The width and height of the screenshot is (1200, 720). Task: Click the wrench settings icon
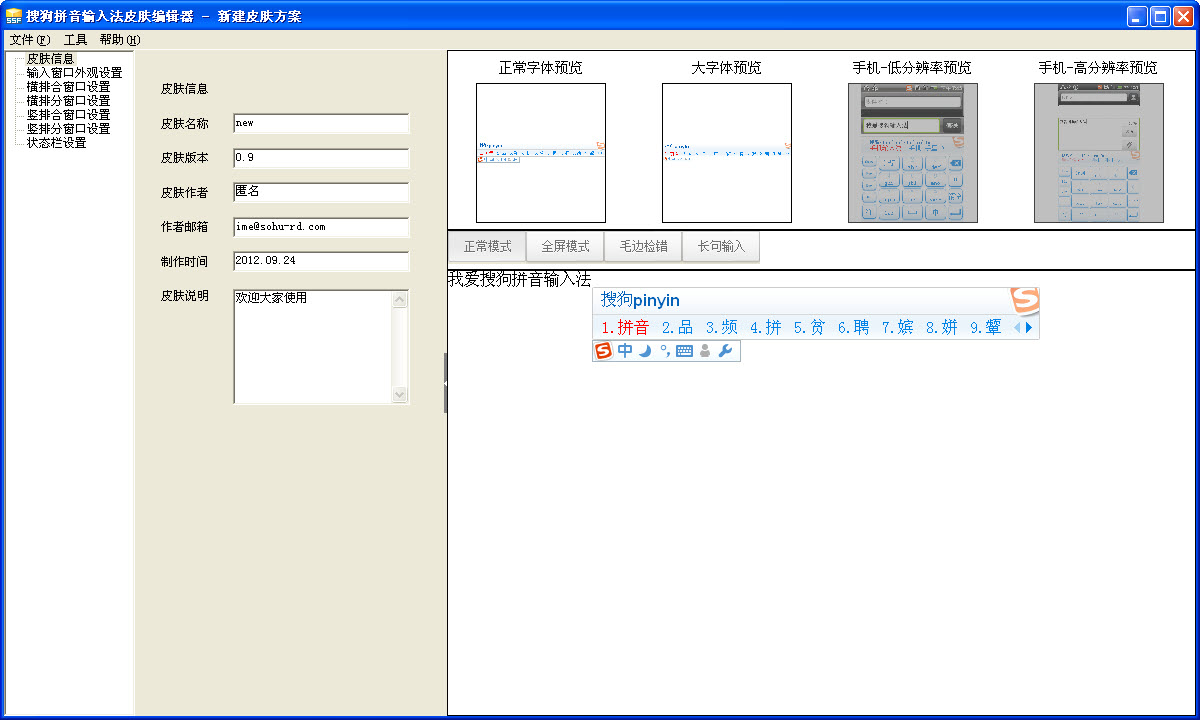pyautogui.click(x=725, y=351)
